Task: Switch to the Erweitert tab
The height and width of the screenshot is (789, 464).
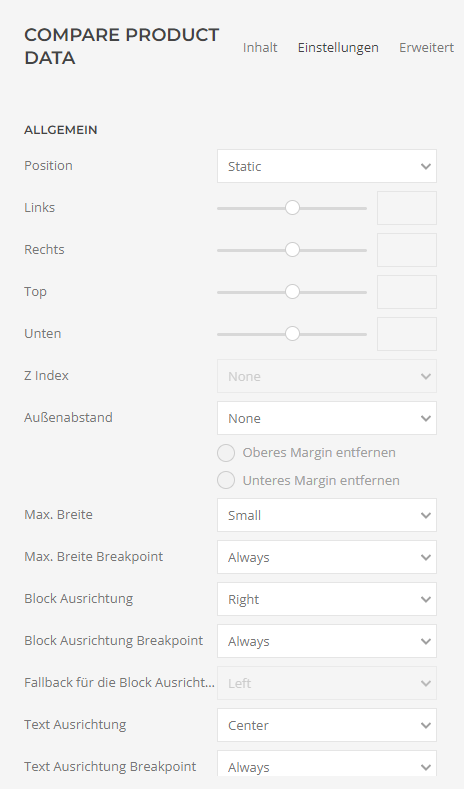Action: click(x=426, y=47)
